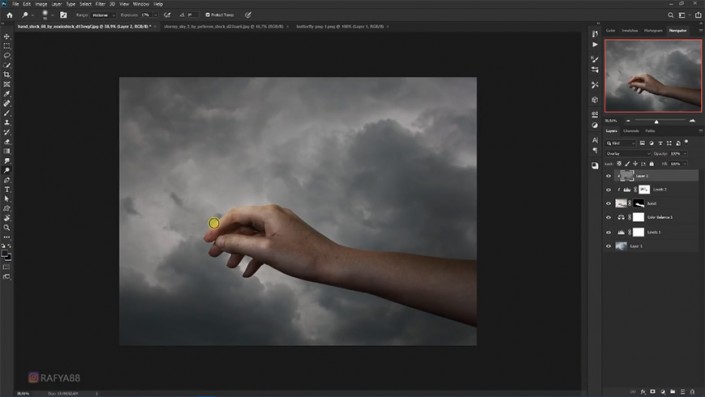The width and height of the screenshot is (705, 397).
Task: Toggle the layer filter on/off switch
Action: 687,142
